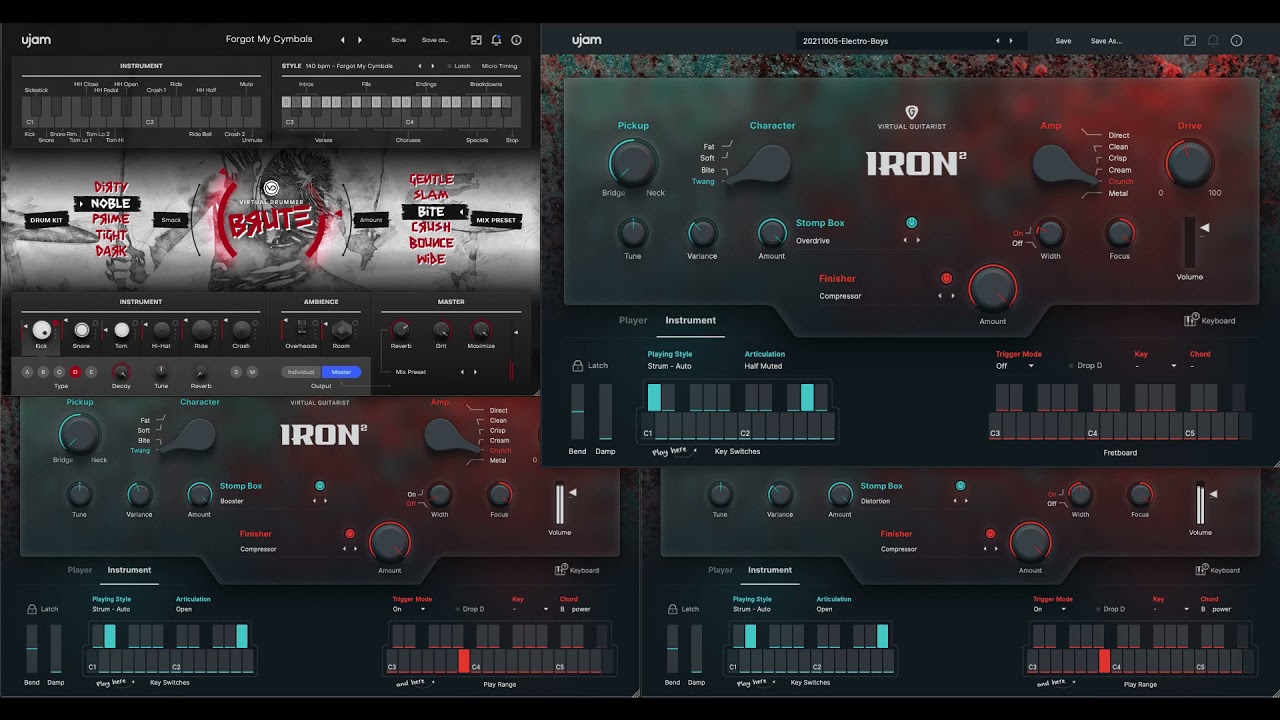Viewport: 1280px width, 720px height.
Task: Click the Latch lock icon in Electro-Boys window
Action: pyautogui.click(x=578, y=366)
